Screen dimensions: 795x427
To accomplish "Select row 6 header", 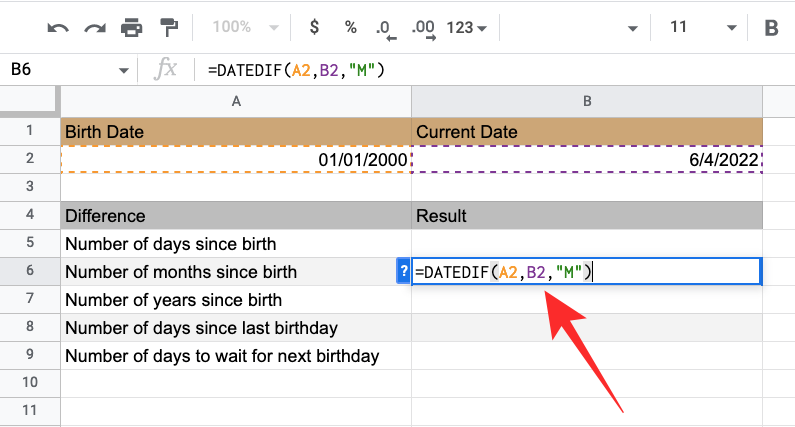I will tap(30, 271).
